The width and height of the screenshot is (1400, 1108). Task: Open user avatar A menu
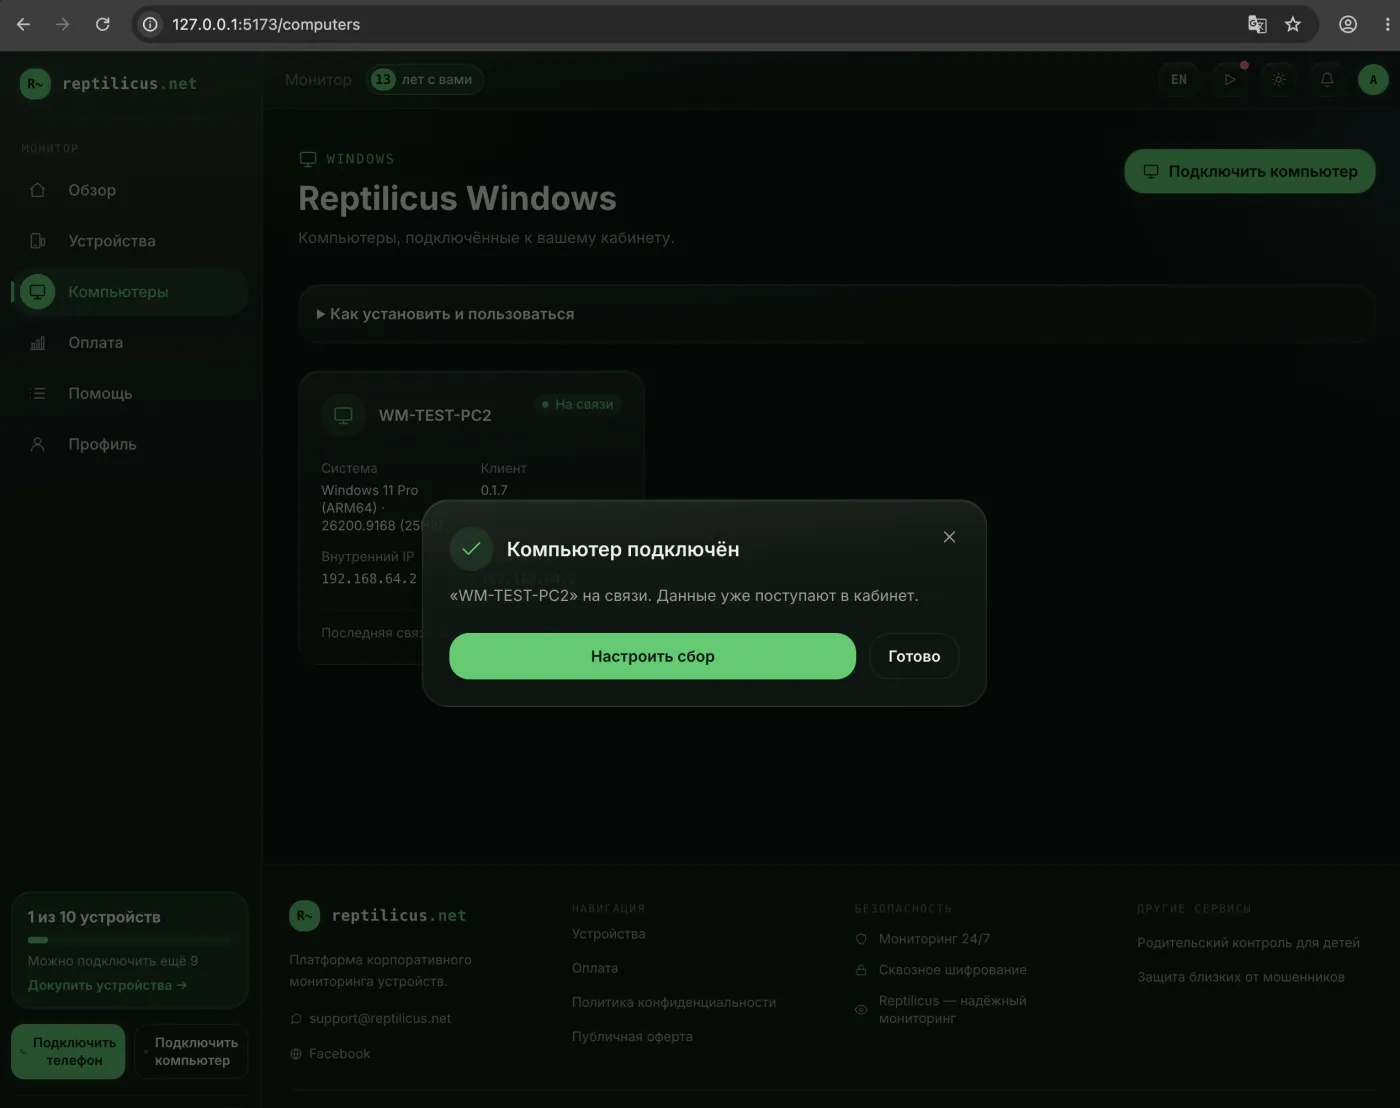point(1373,79)
